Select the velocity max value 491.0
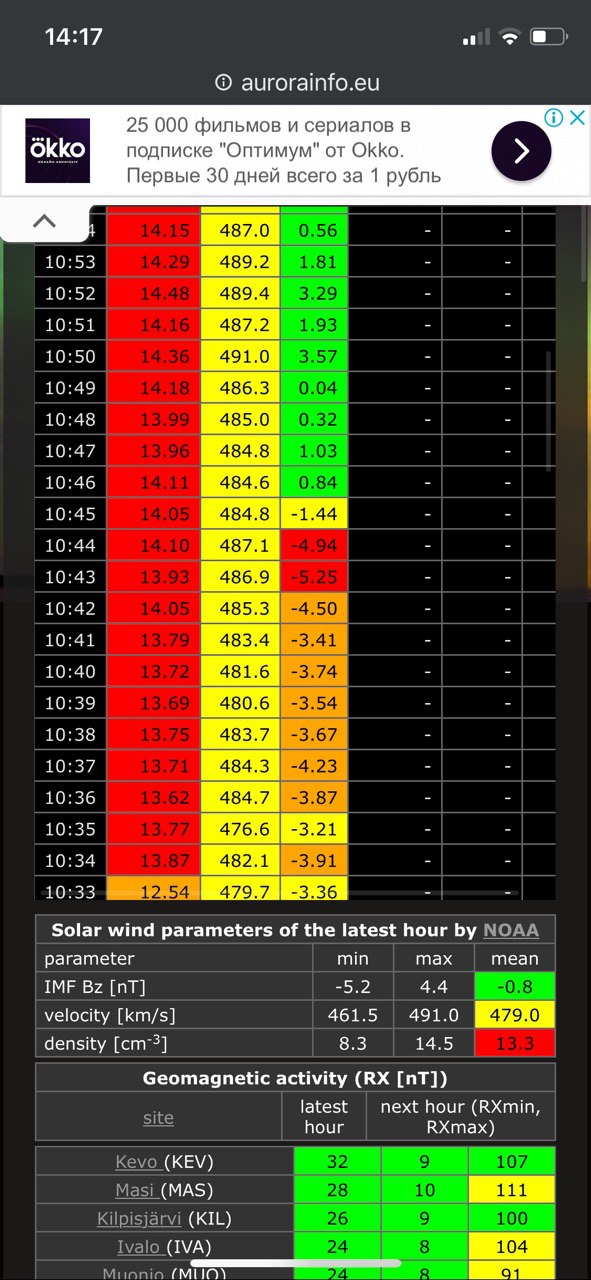 coord(435,1015)
